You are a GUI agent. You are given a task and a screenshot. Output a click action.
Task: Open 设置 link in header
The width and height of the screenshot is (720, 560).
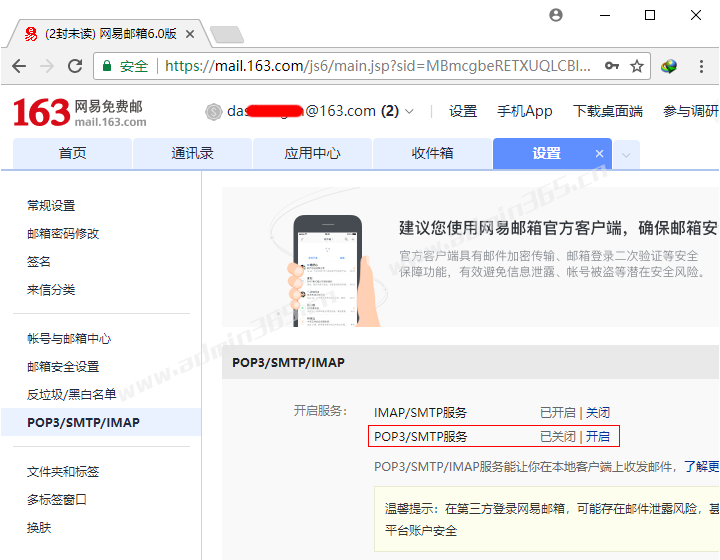[463, 111]
